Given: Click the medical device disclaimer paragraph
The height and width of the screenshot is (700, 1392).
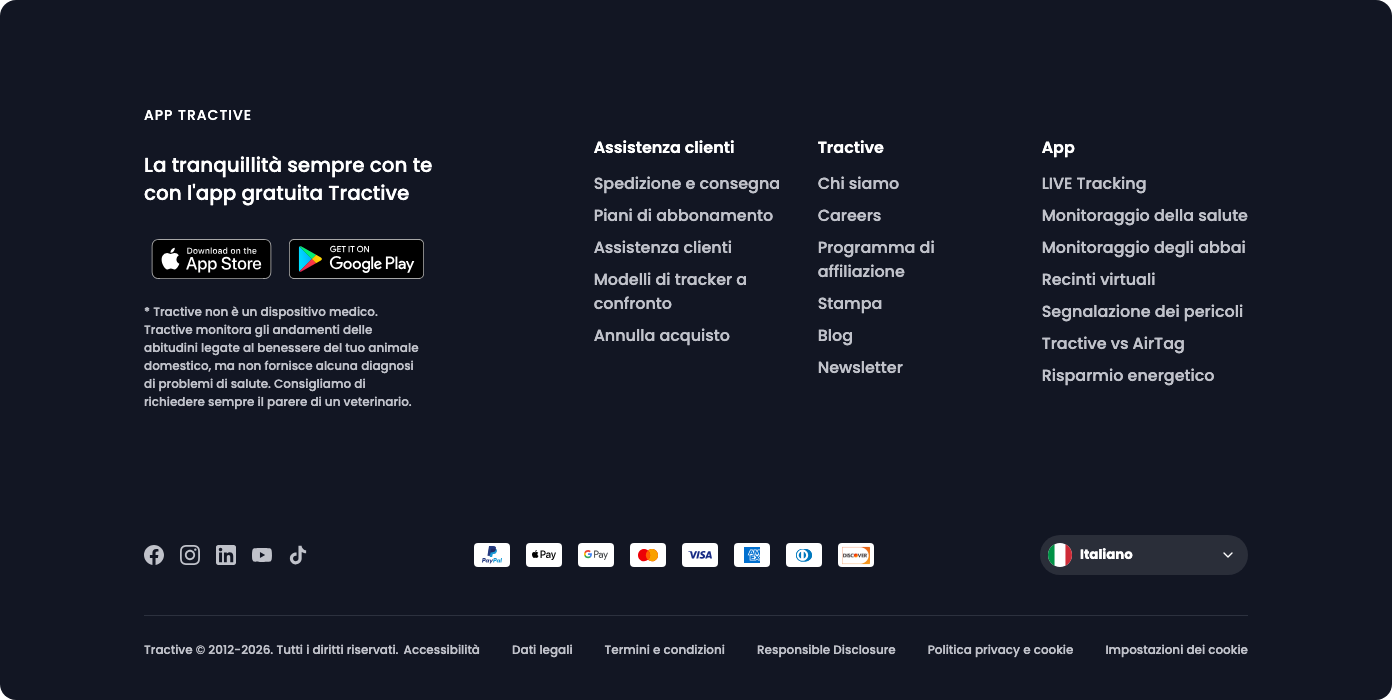Looking at the screenshot, I should [x=281, y=357].
